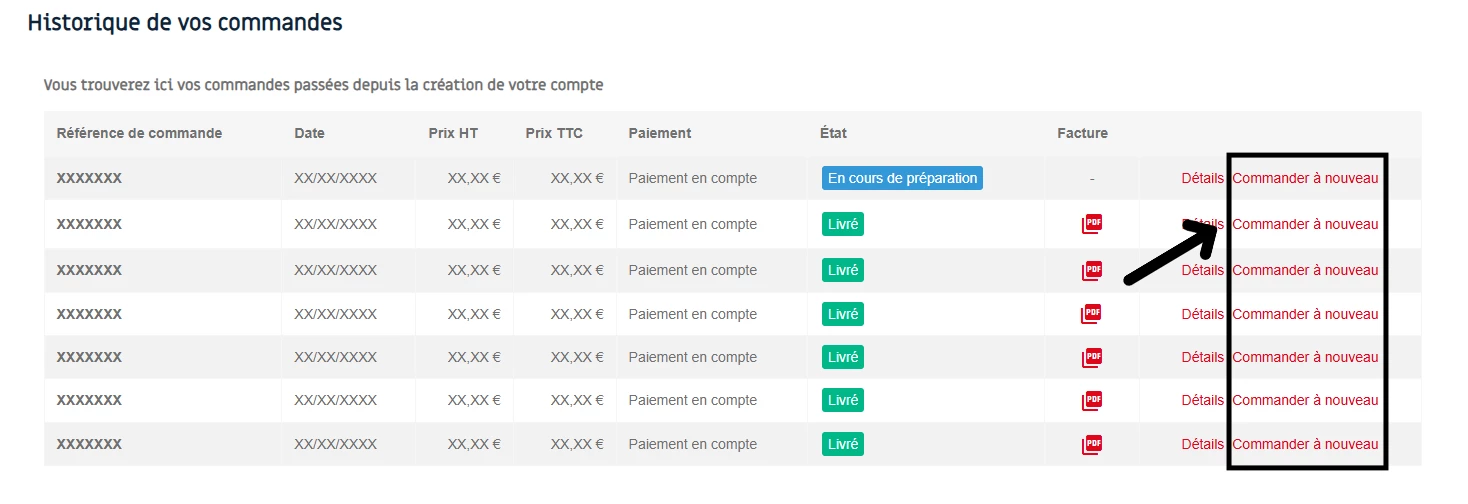
Task: Open PDF invoice in second order row
Action: click(1092, 224)
